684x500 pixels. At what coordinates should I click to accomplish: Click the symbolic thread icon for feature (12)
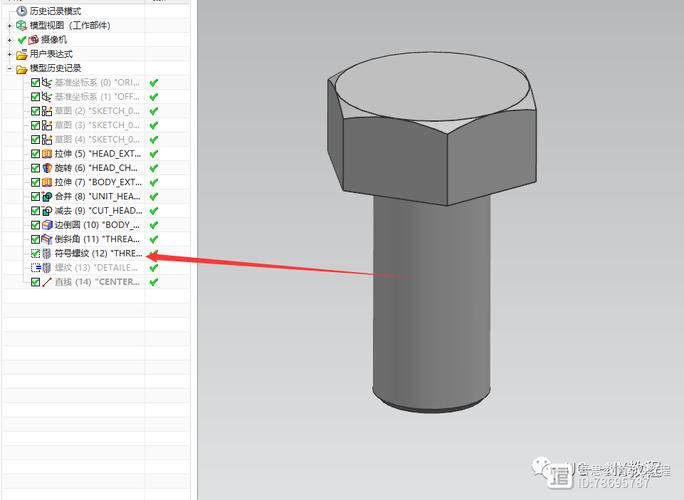click(47, 253)
